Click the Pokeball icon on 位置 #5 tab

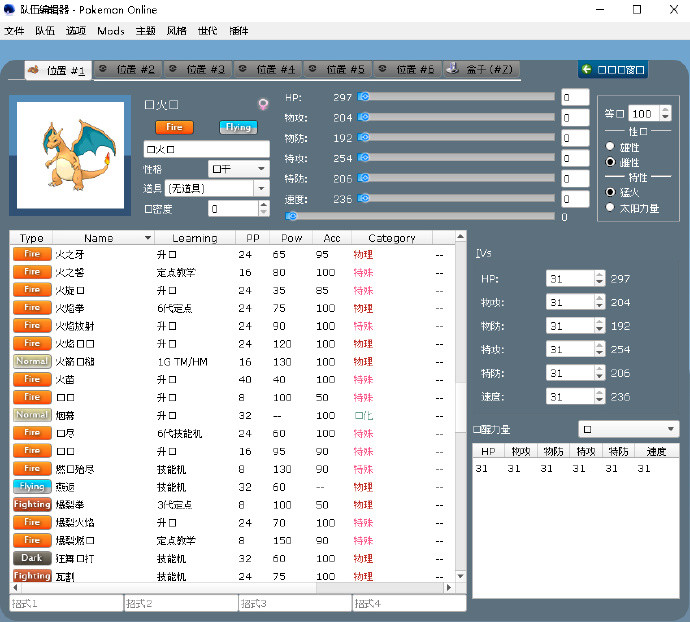312,69
